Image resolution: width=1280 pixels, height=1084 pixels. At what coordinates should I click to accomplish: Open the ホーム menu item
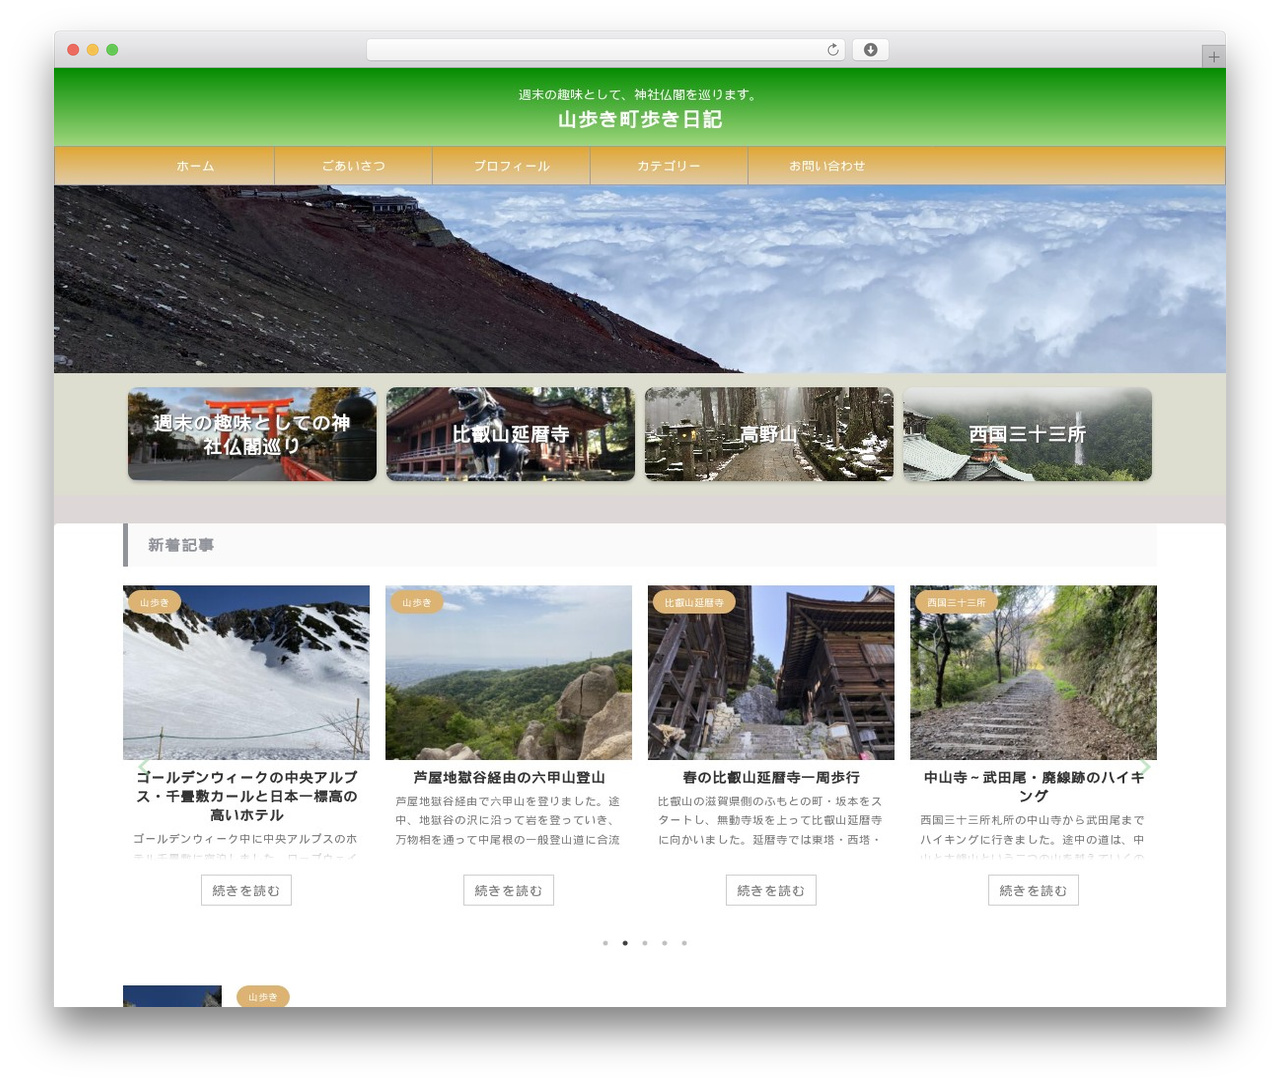pos(195,166)
